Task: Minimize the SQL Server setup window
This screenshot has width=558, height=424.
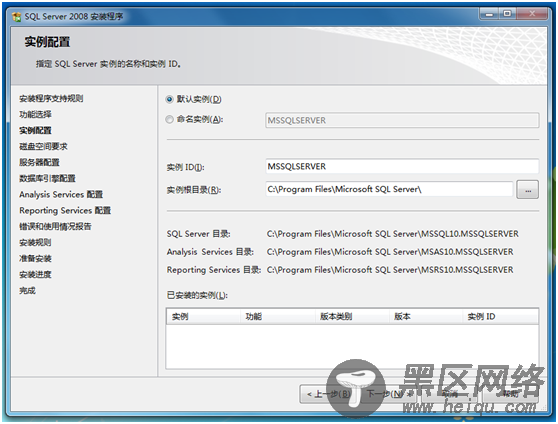Action: tap(490, 14)
